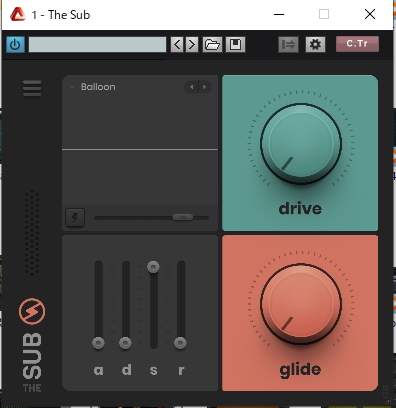Image resolution: width=396 pixels, height=408 pixels.
Task: Save preset with the floppy disk icon
Action: pyautogui.click(x=235, y=45)
